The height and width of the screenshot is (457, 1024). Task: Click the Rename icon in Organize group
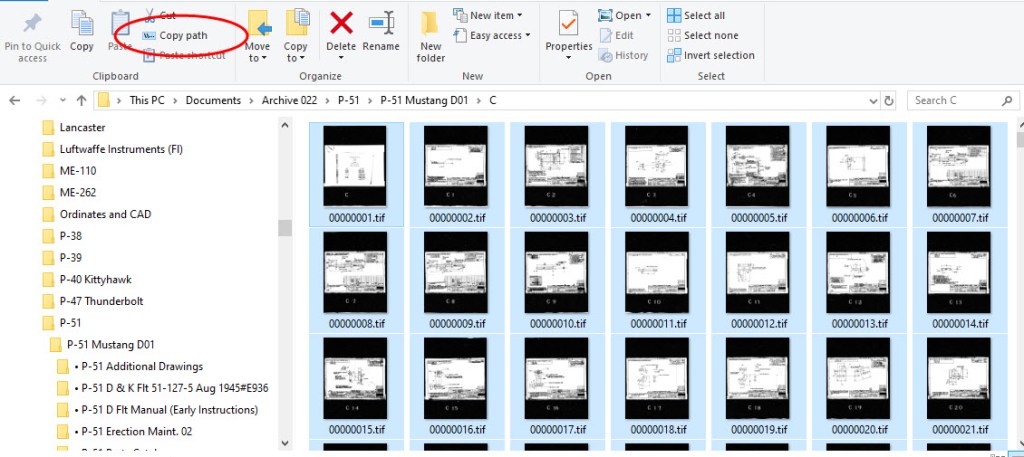click(381, 24)
